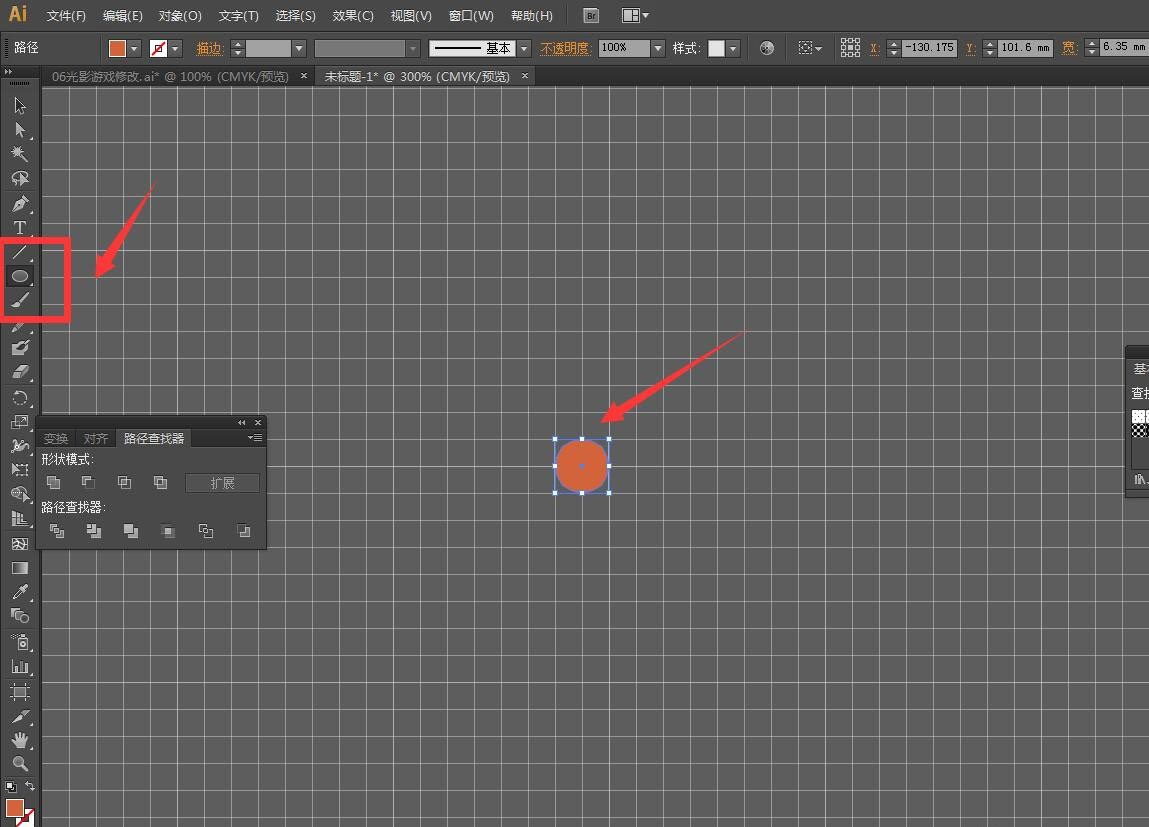Click the X coordinate input field

929,48
